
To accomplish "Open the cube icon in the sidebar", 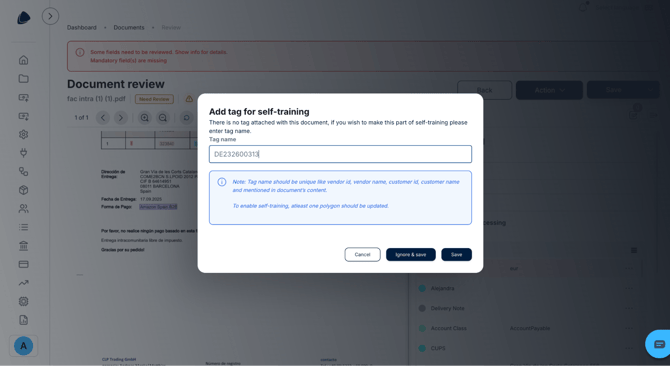I will tap(24, 190).
